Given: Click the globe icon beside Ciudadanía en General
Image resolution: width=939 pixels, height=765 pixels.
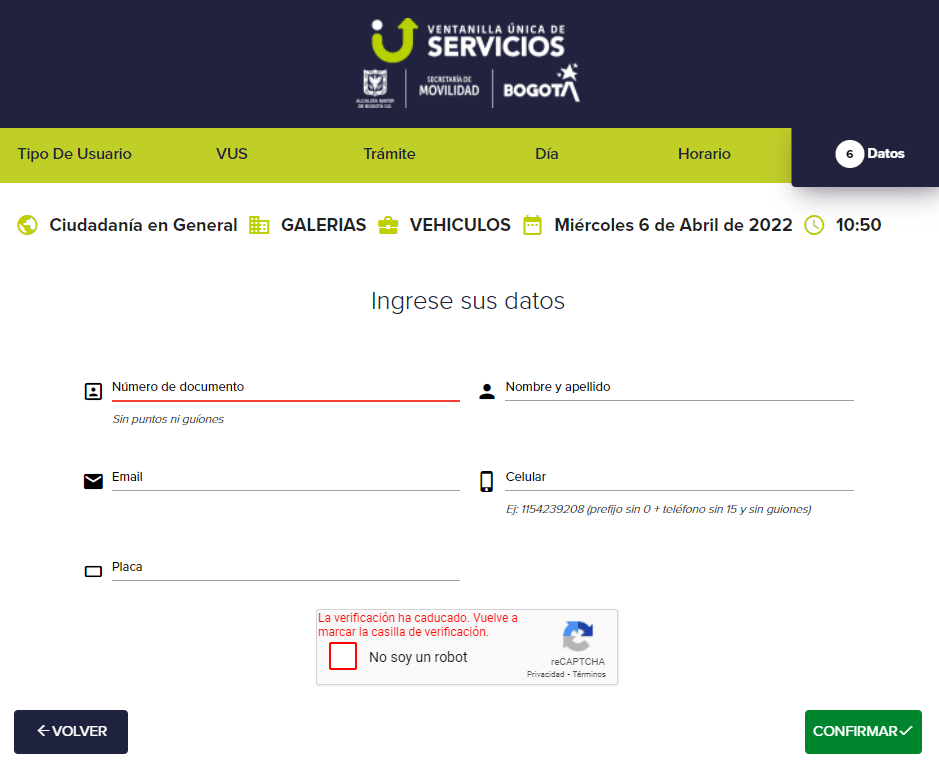Looking at the screenshot, I should tap(25, 224).
